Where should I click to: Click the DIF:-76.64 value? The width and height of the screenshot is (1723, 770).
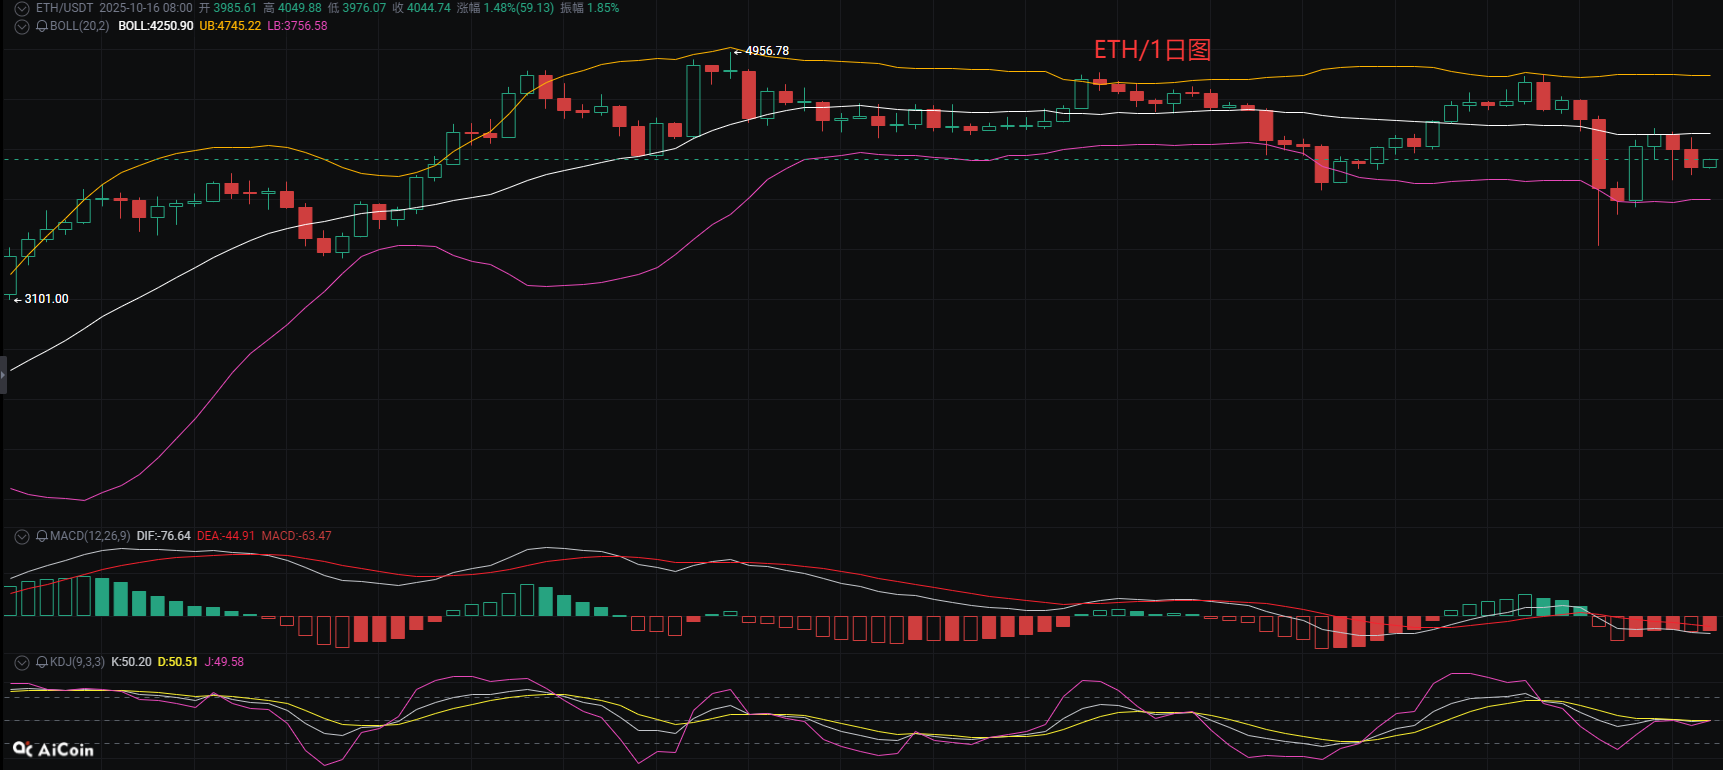coord(164,536)
